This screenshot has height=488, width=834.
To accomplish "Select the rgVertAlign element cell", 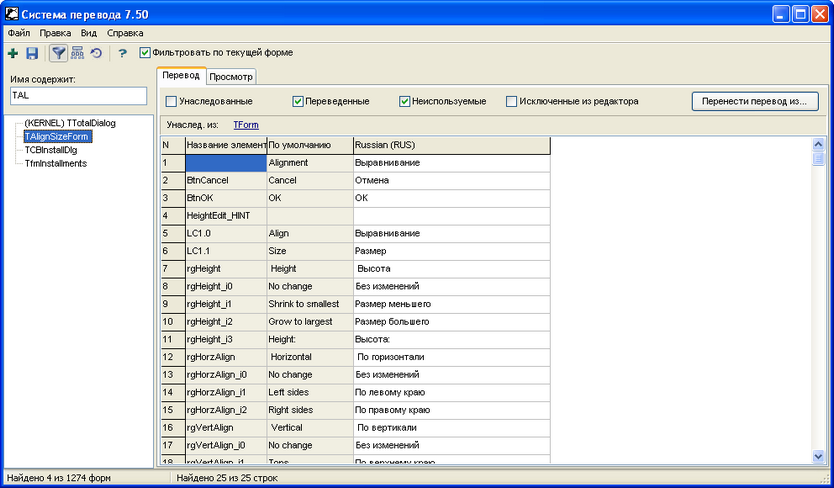I will pos(226,428).
